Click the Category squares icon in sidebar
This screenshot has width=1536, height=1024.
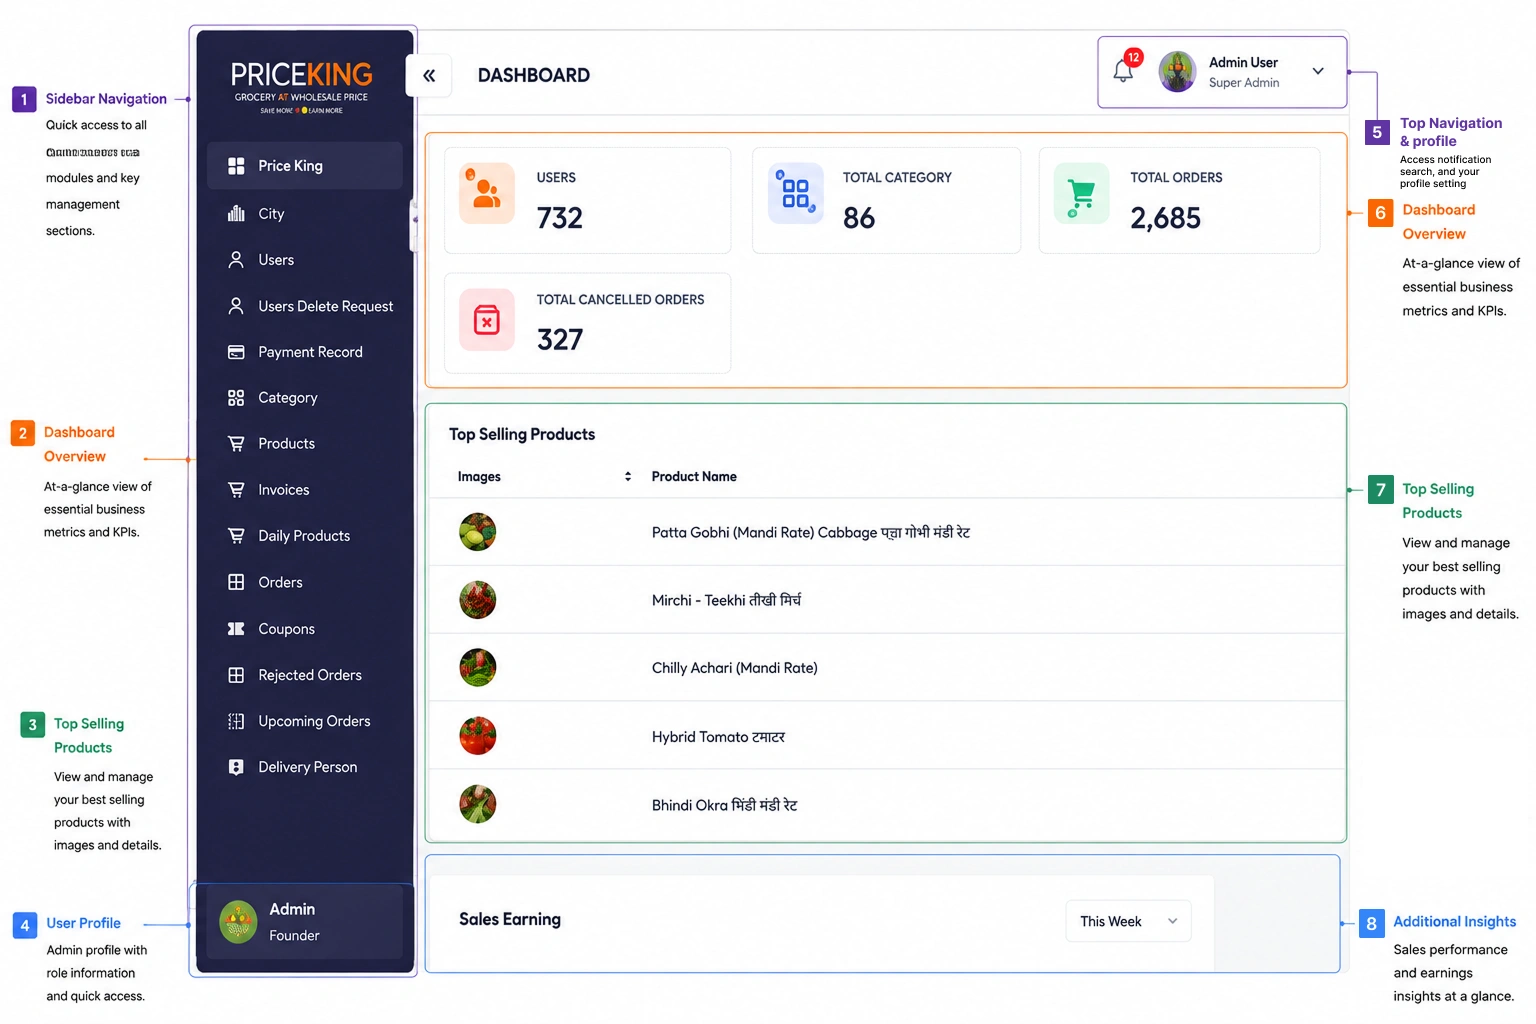(236, 398)
